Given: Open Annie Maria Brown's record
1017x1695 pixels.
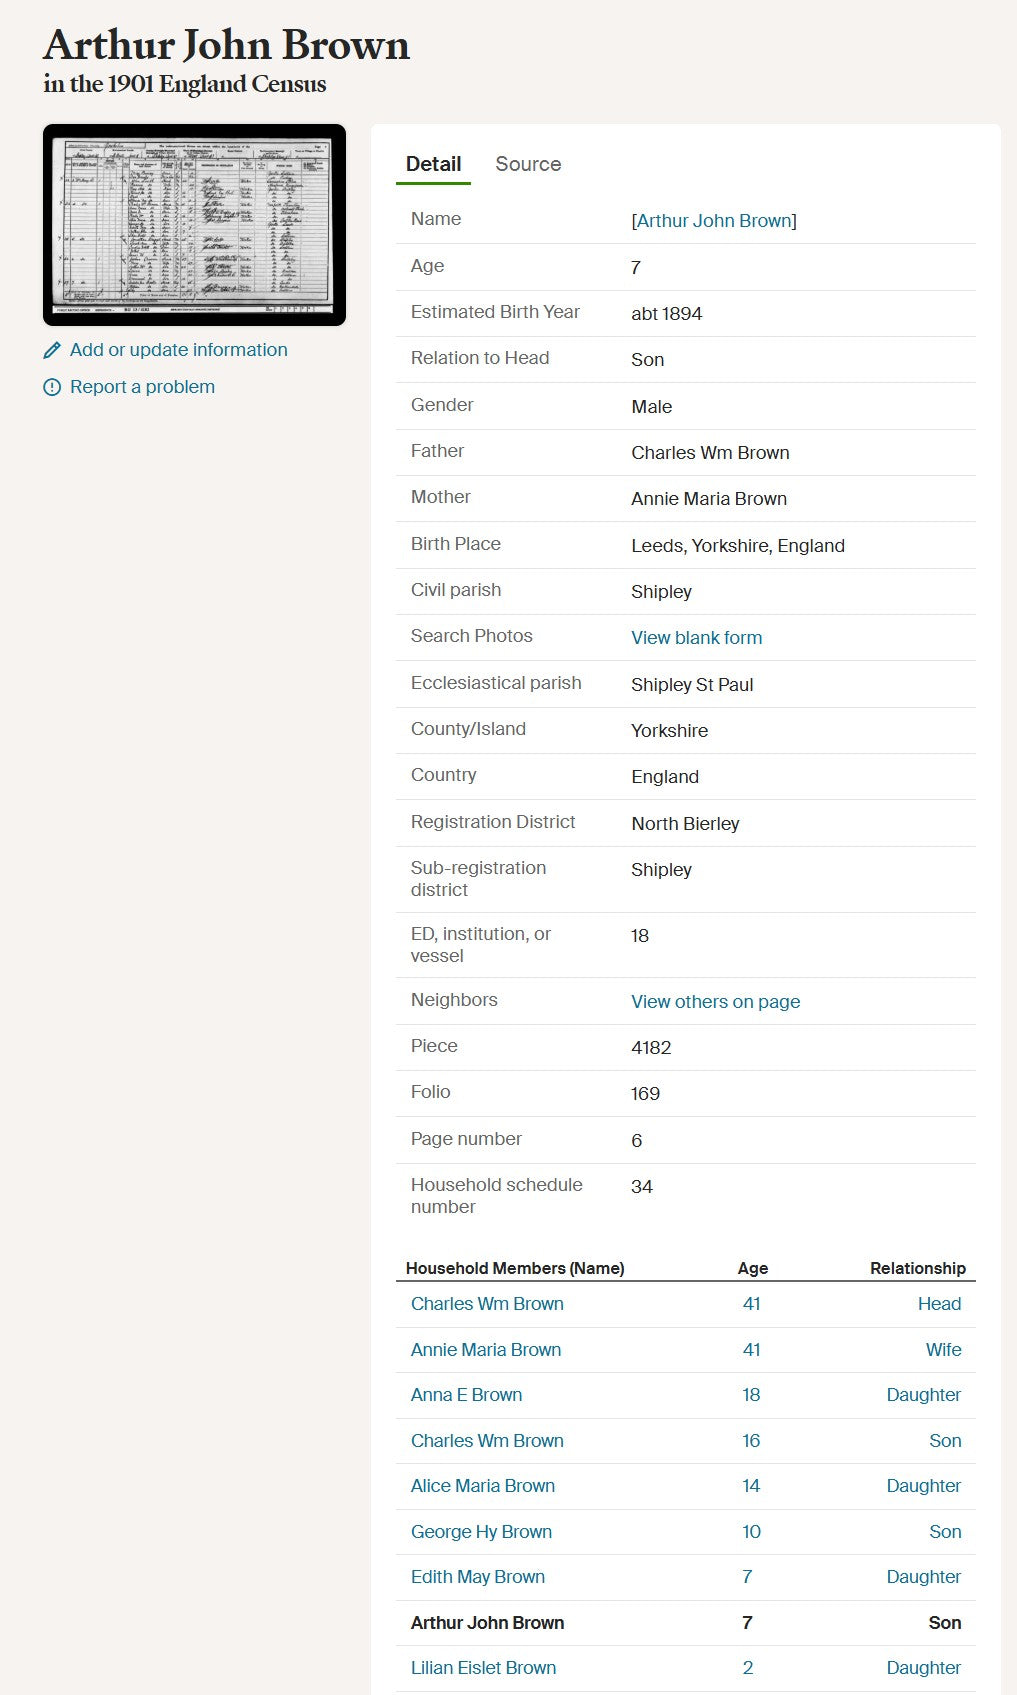Looking at the screenshot, I should click(486, 1350).
